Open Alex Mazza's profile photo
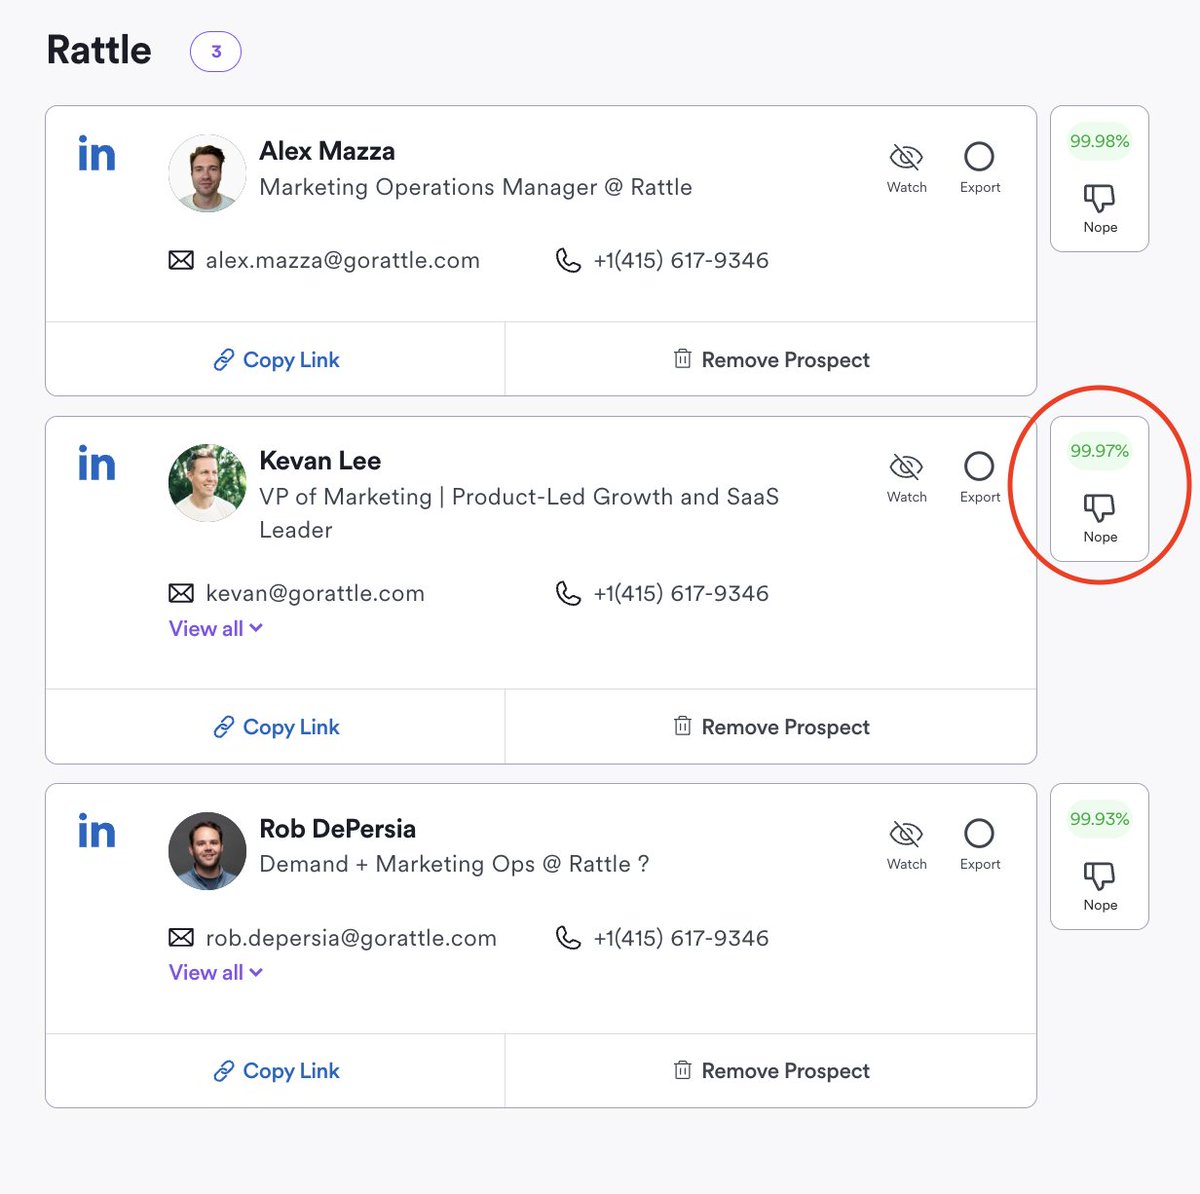1200x1194 pixels. pos(206,172)
